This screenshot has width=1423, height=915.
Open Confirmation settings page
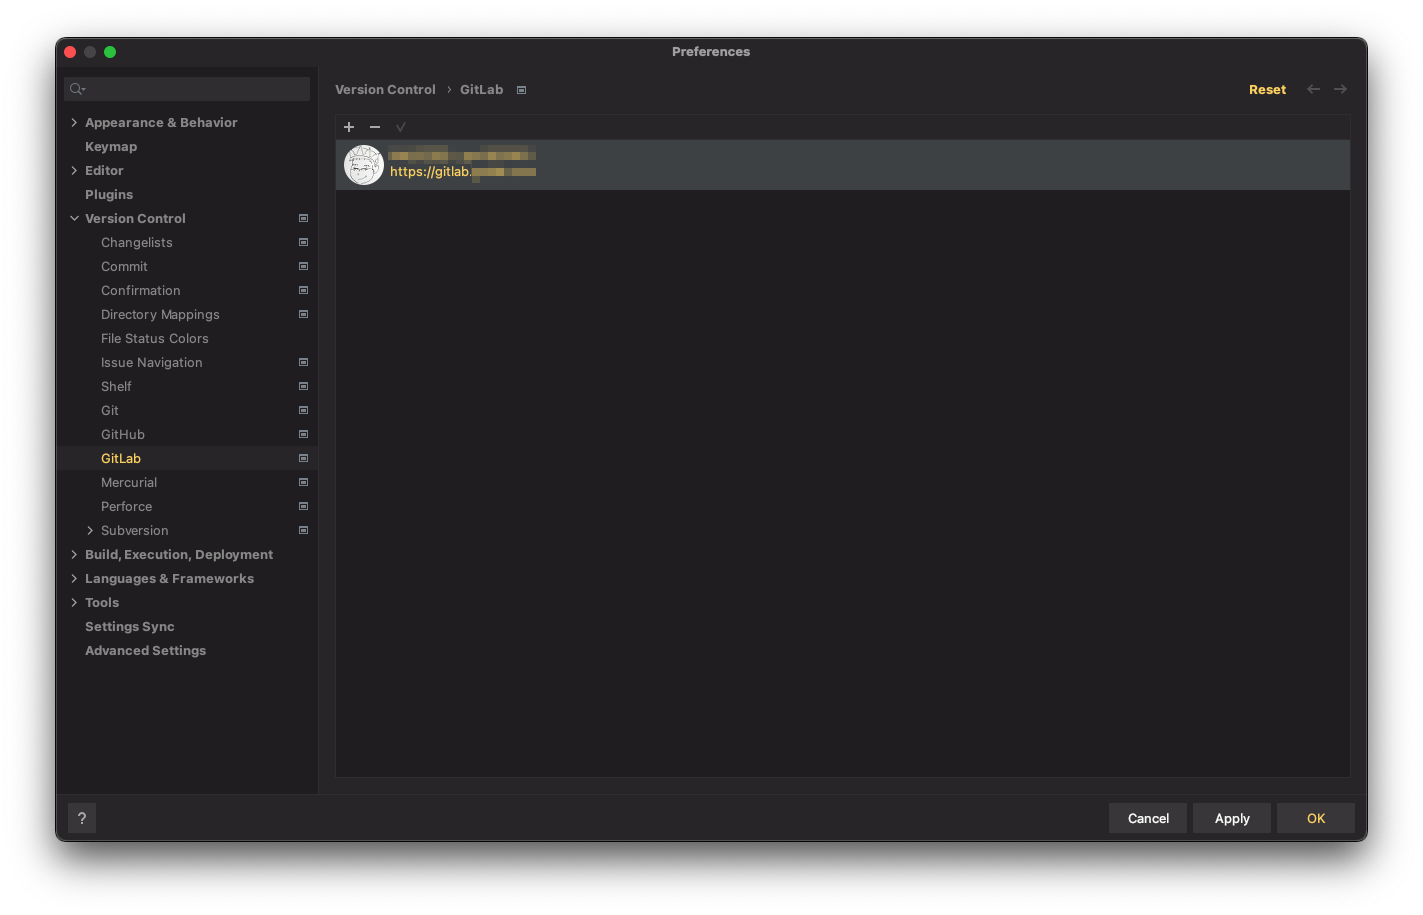pos(141,290)
